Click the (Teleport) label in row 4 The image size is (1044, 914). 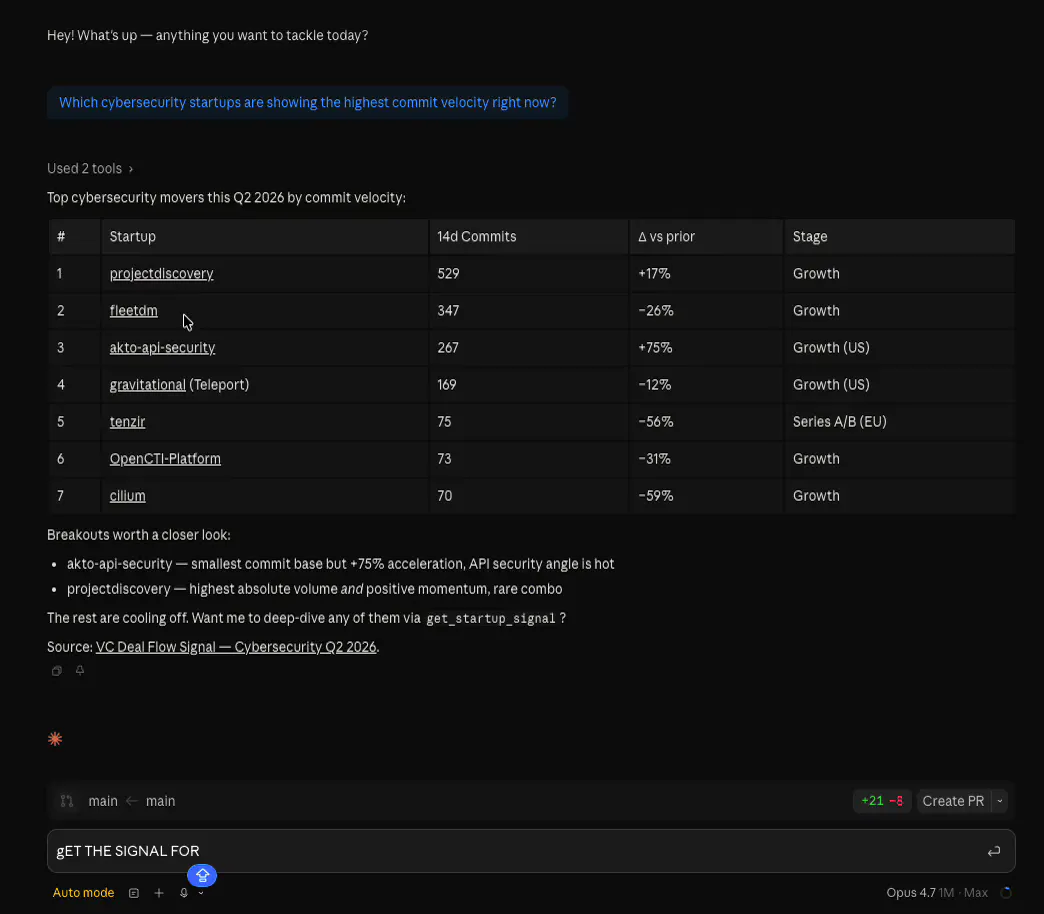(219, 385)
